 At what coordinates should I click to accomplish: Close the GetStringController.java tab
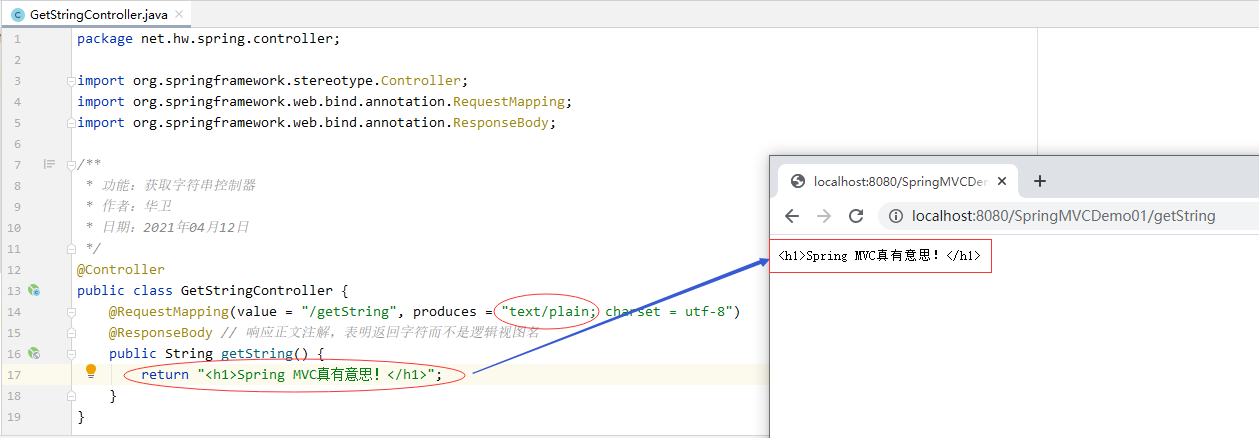pyautogui.click(x=179, y=15)
